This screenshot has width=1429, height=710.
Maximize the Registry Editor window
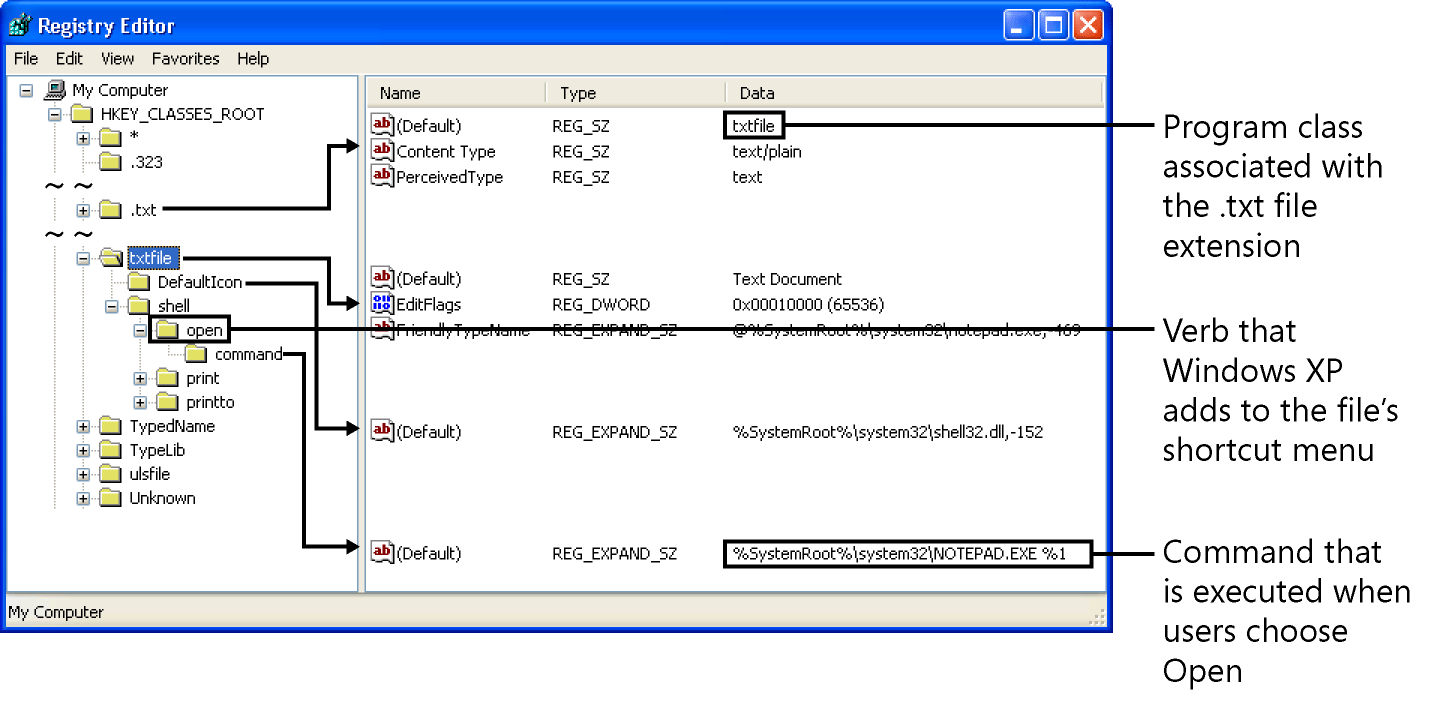pos(1054,25)
